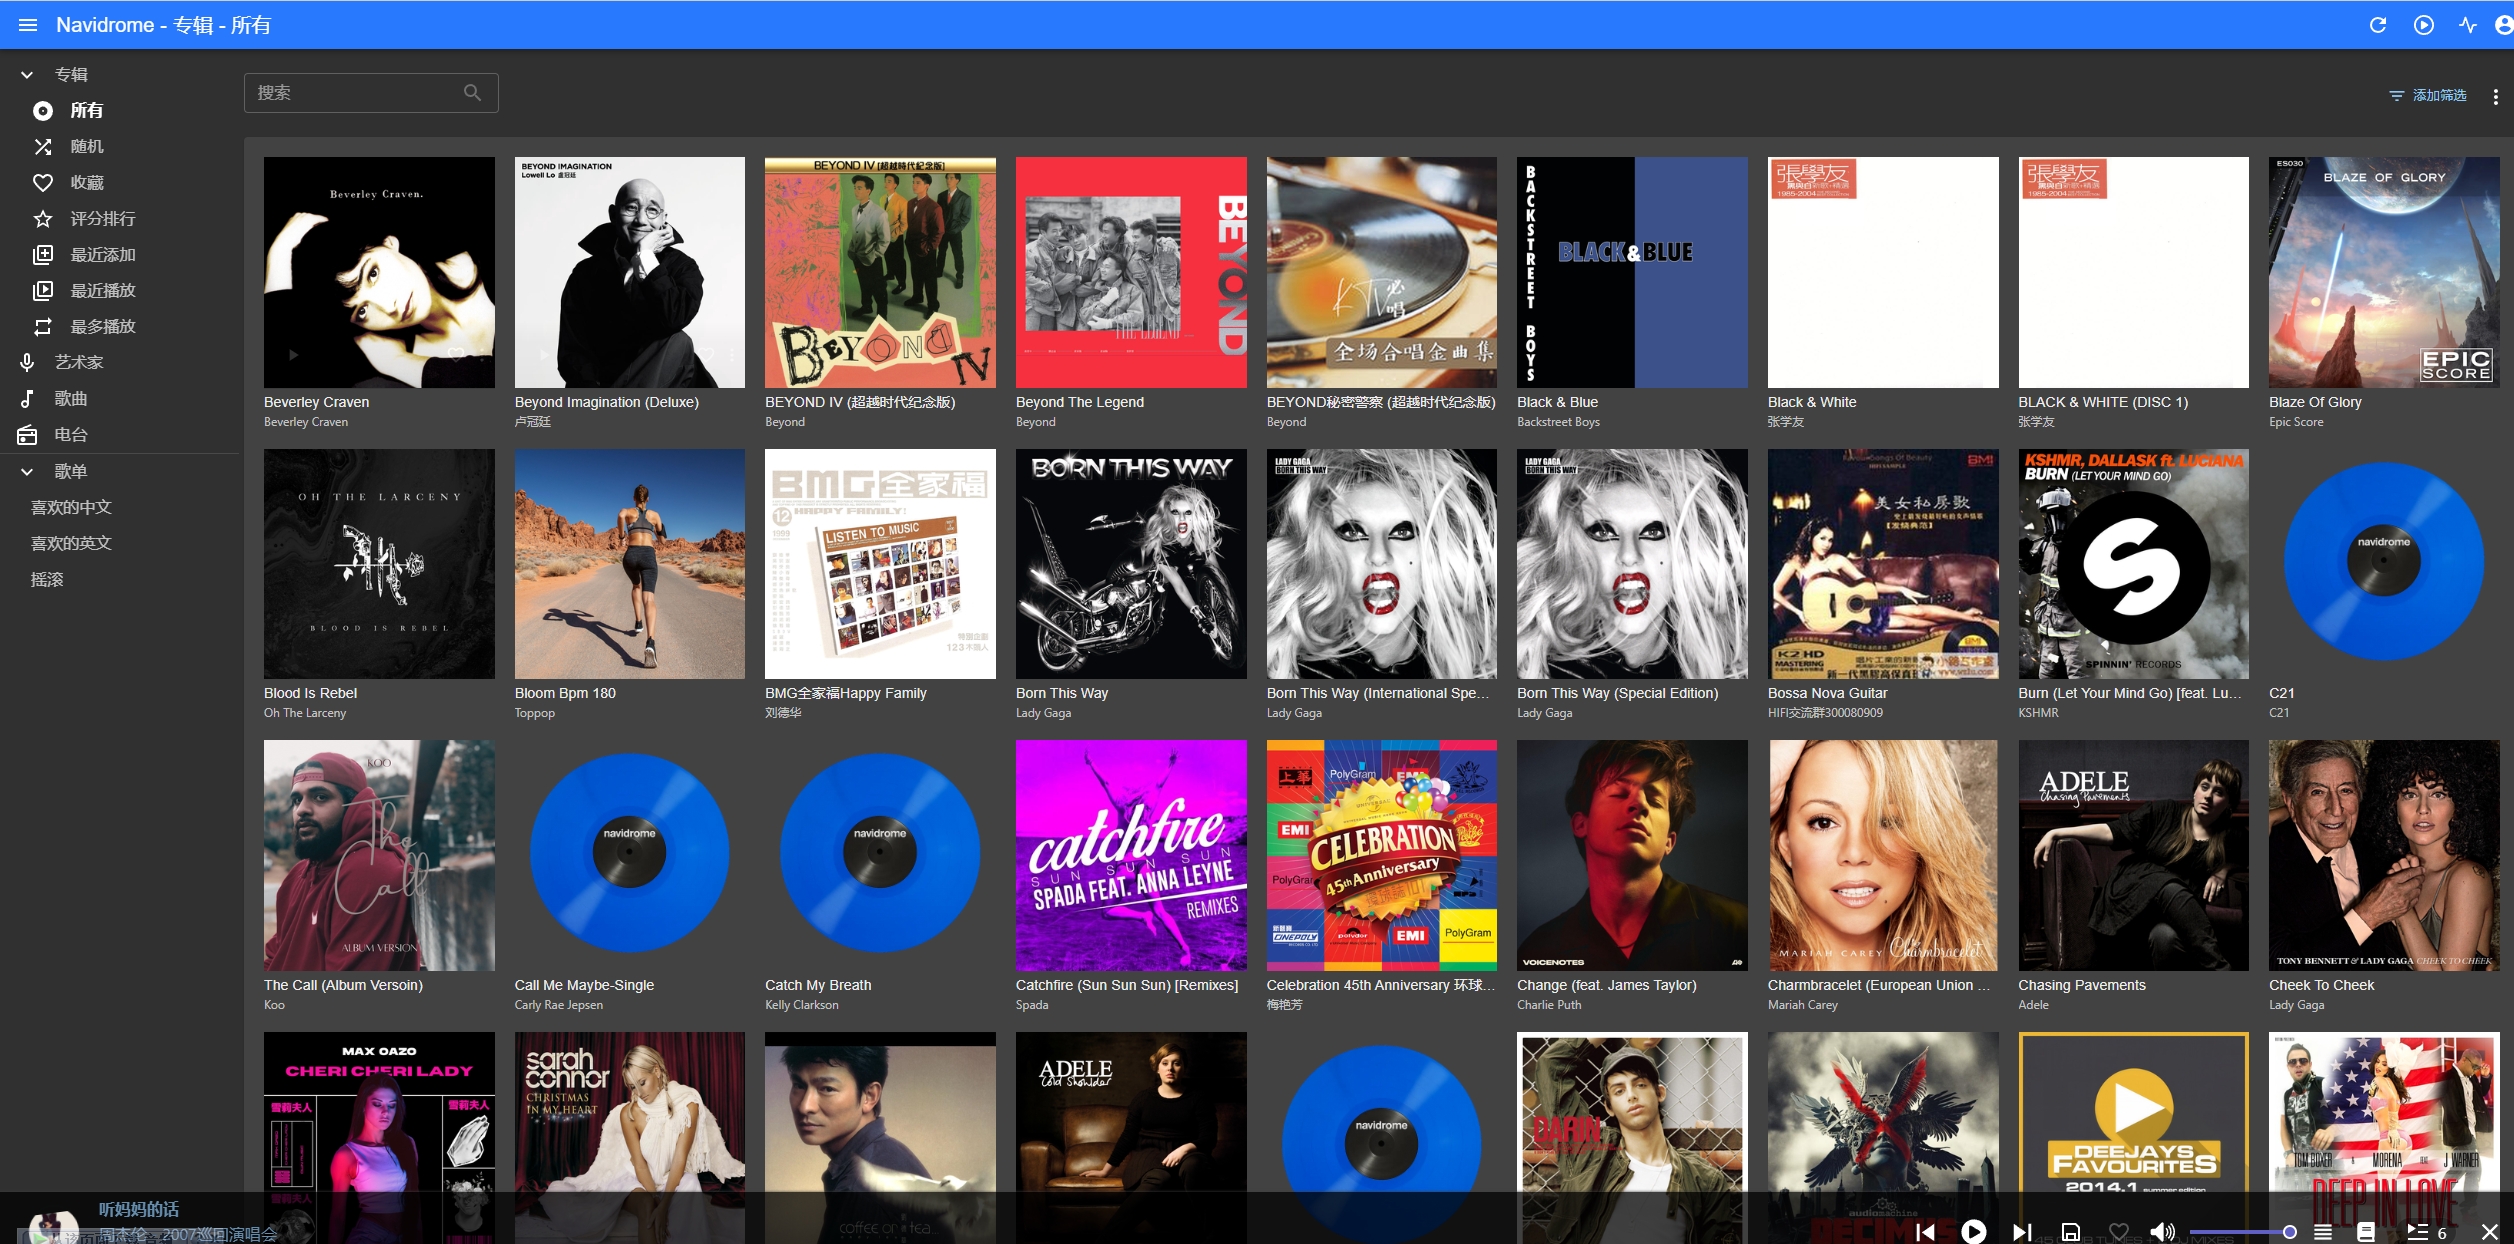Open the activity pulse icon
Viewport: 2514px width, 1244px height.
[x=2467, y=25]
